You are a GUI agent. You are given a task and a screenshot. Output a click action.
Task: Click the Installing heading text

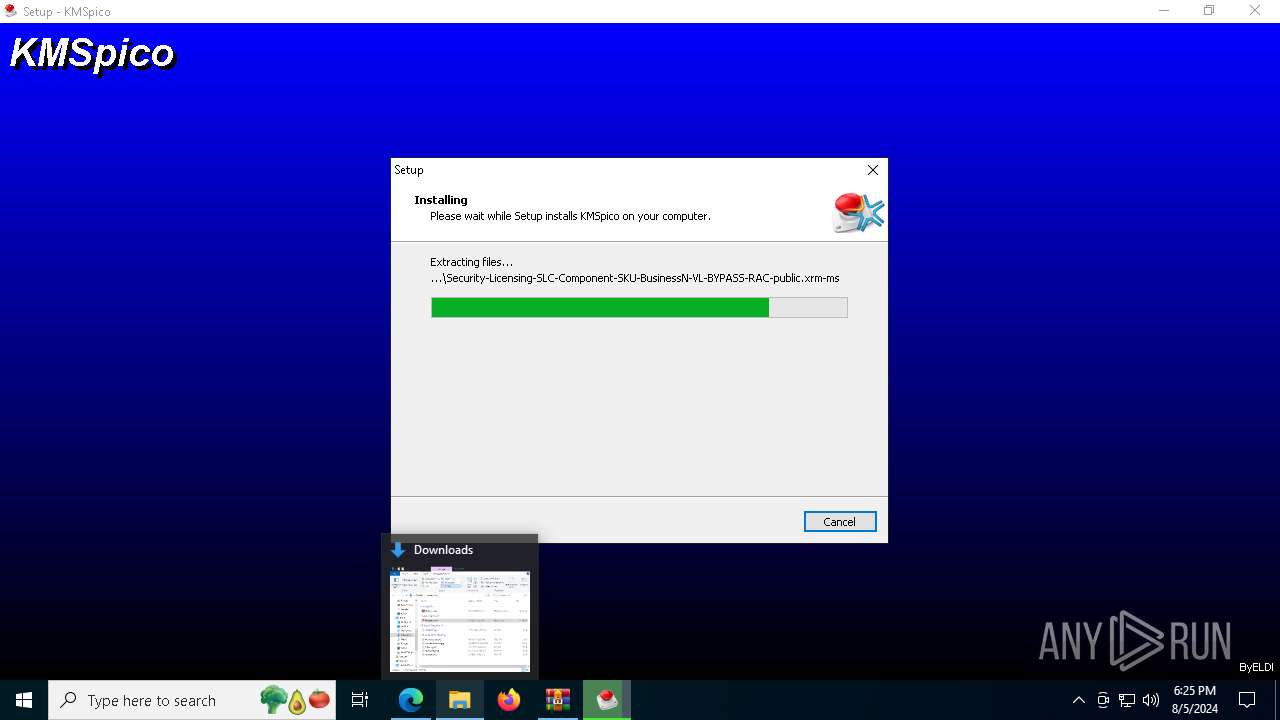tap(441, 200)
